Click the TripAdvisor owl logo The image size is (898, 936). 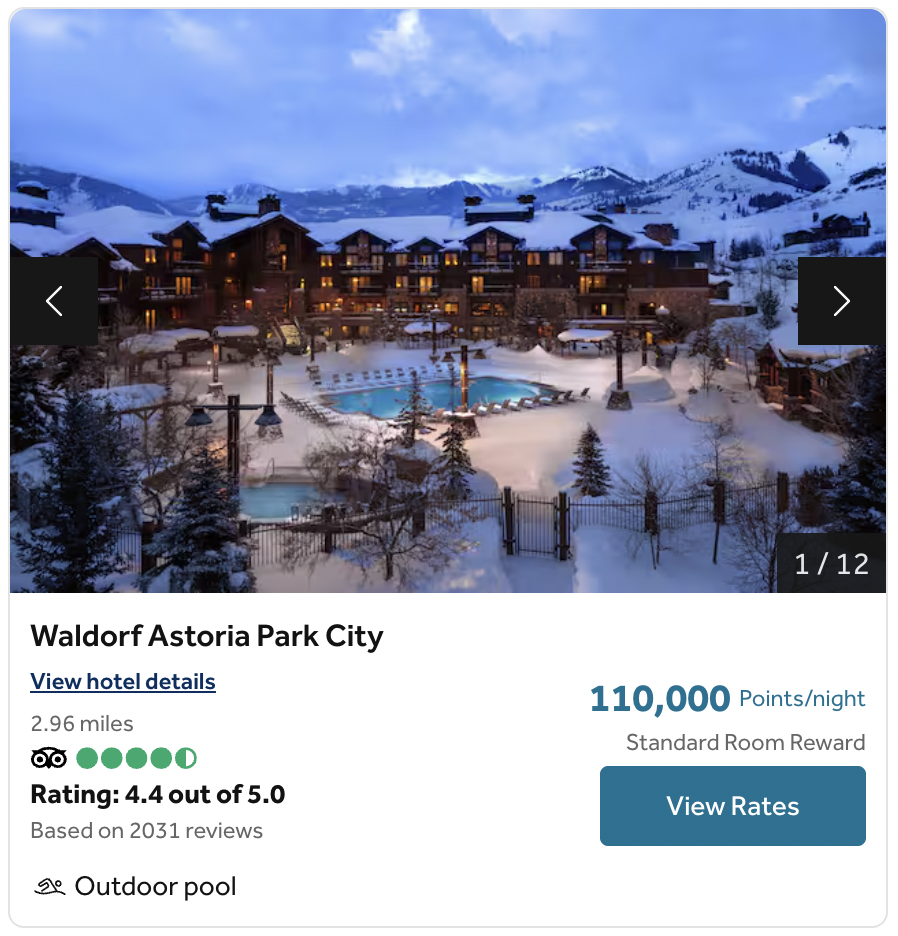(48, 758)
